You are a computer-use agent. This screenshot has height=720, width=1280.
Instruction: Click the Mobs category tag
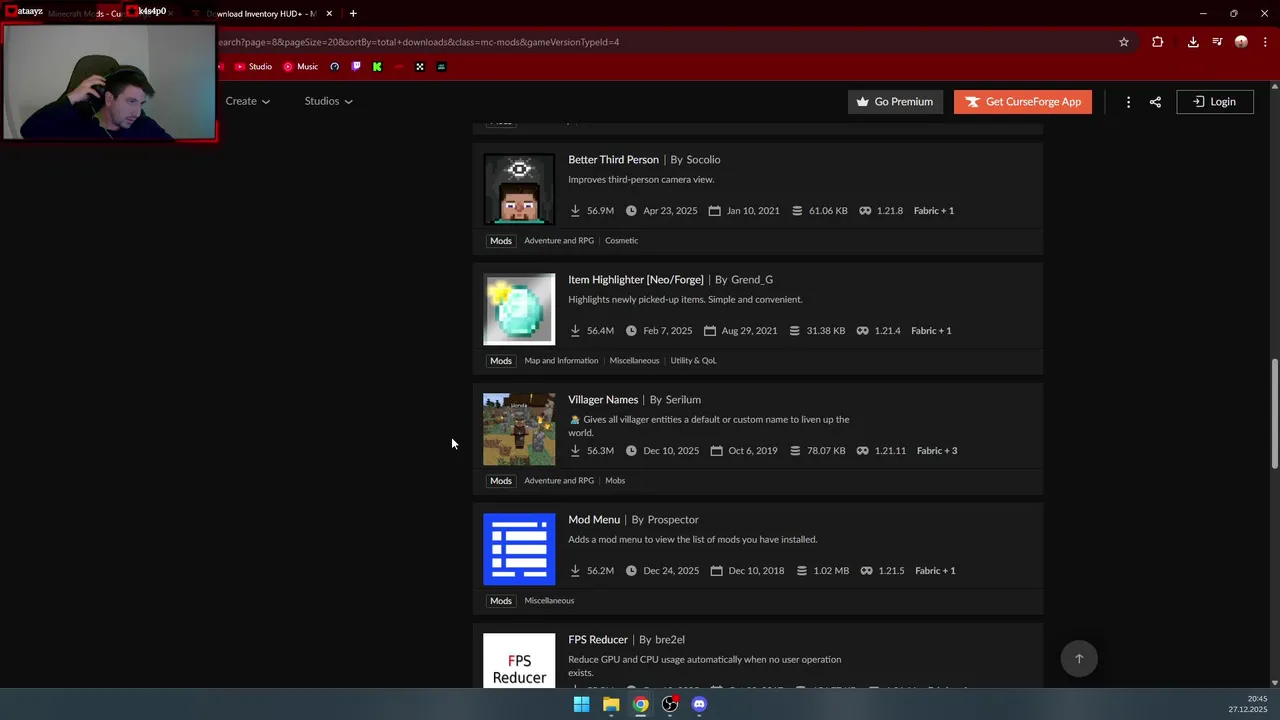615,481
